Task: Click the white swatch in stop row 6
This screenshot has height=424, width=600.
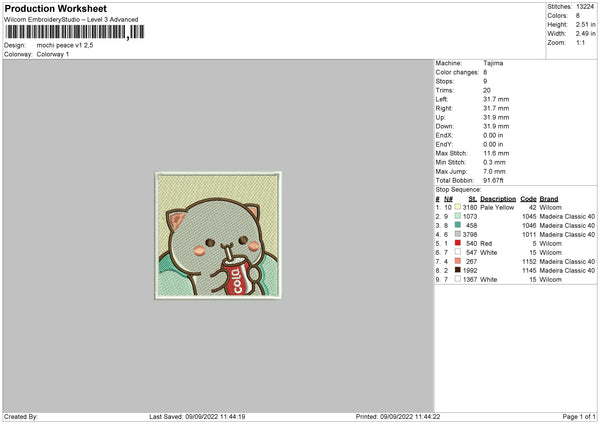Action: pos(458,252)
